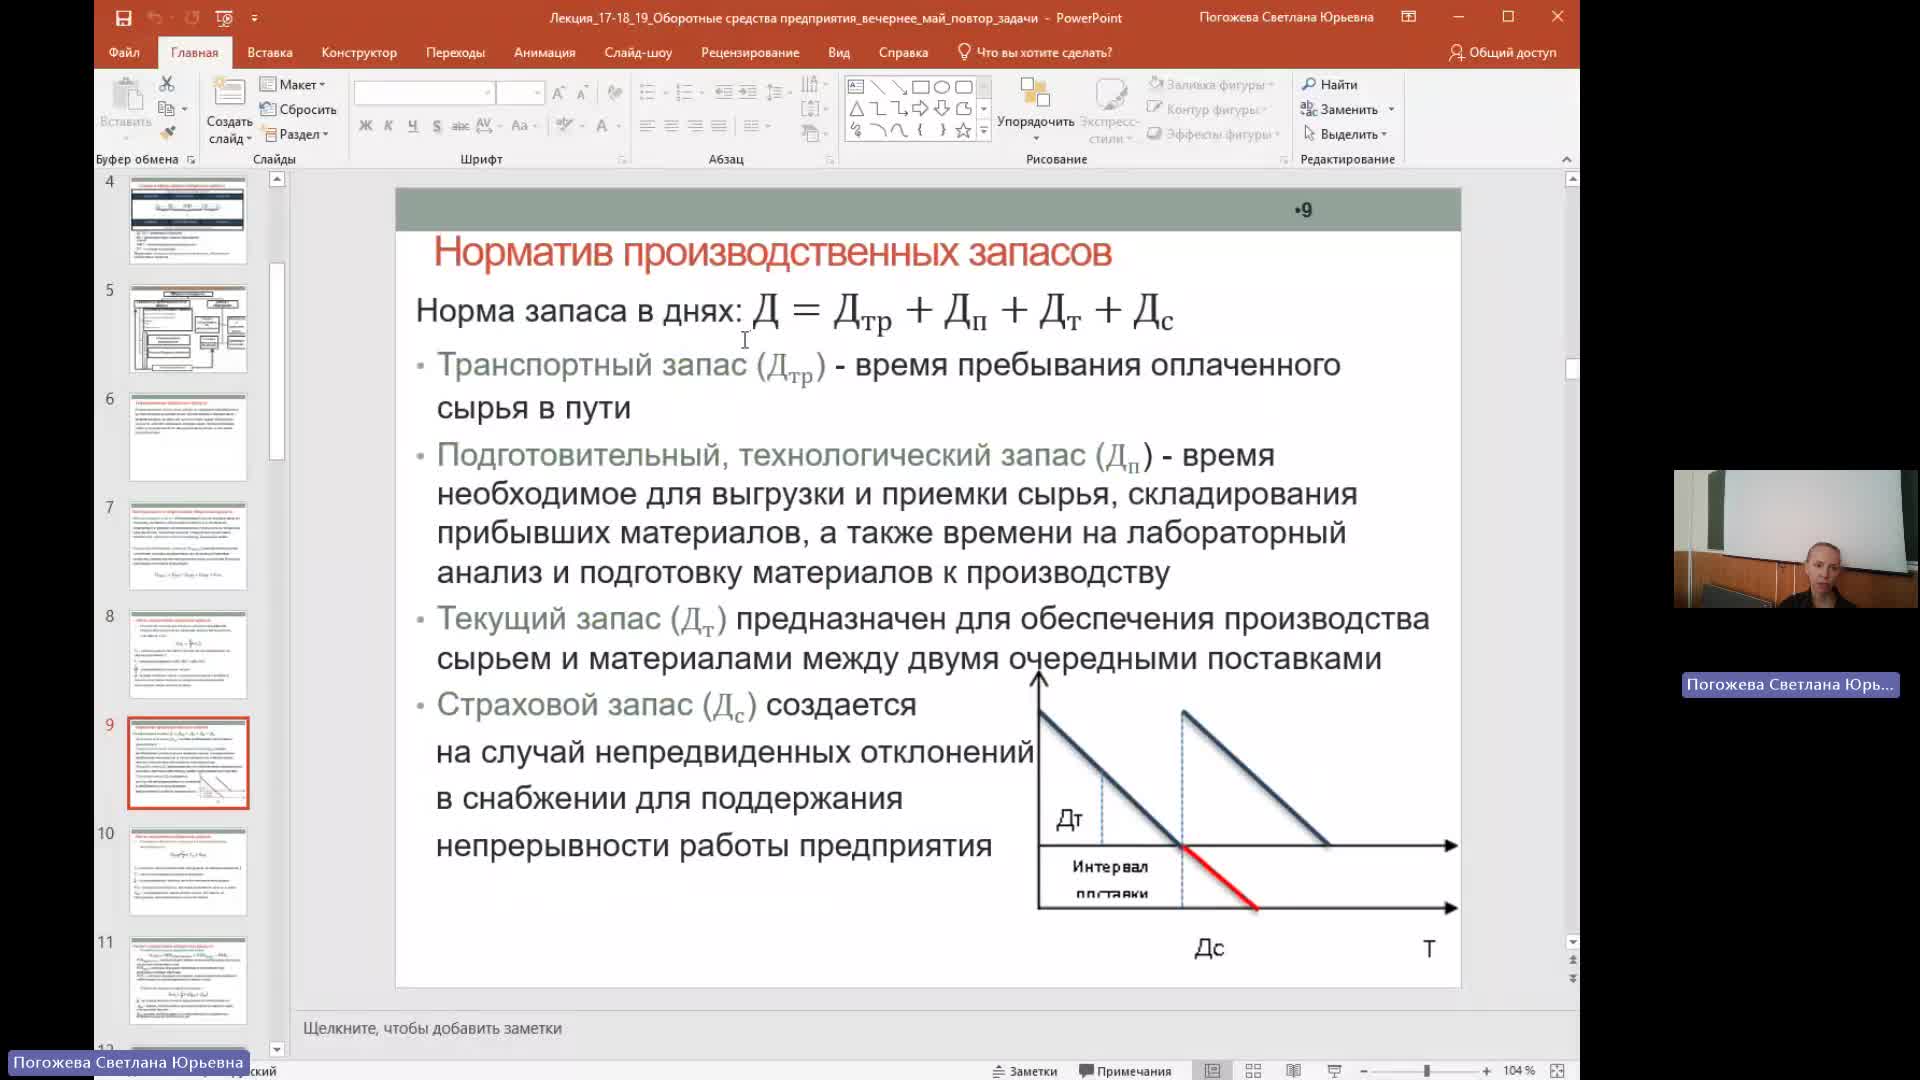The height and width of the screenshot is (1080, 1920).
Task: Increase list indent level
Action: (x=749, y=93)
